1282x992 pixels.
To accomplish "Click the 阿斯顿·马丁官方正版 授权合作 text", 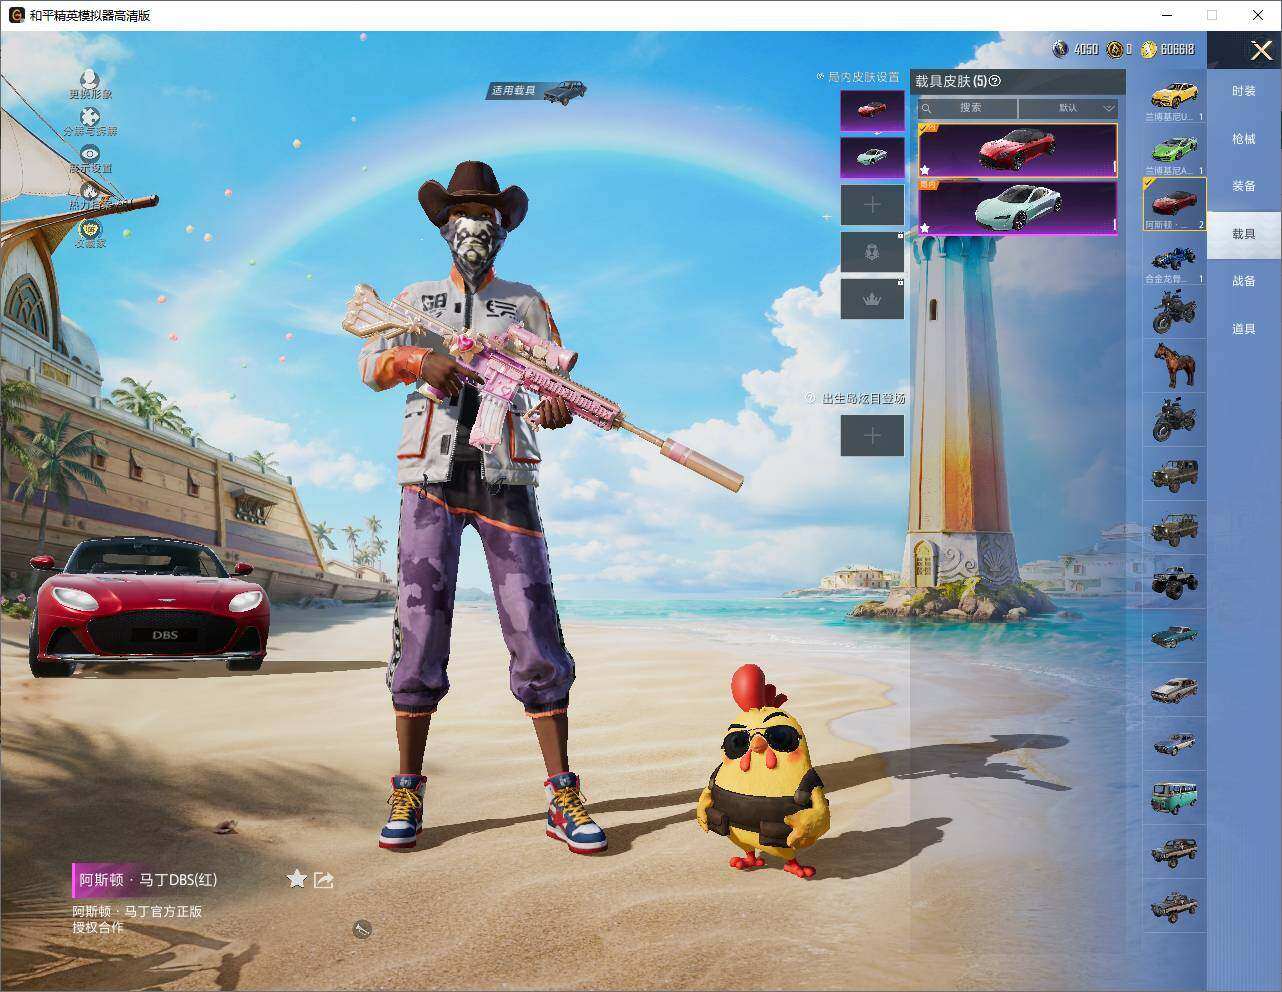I will [x=136, y=919].
